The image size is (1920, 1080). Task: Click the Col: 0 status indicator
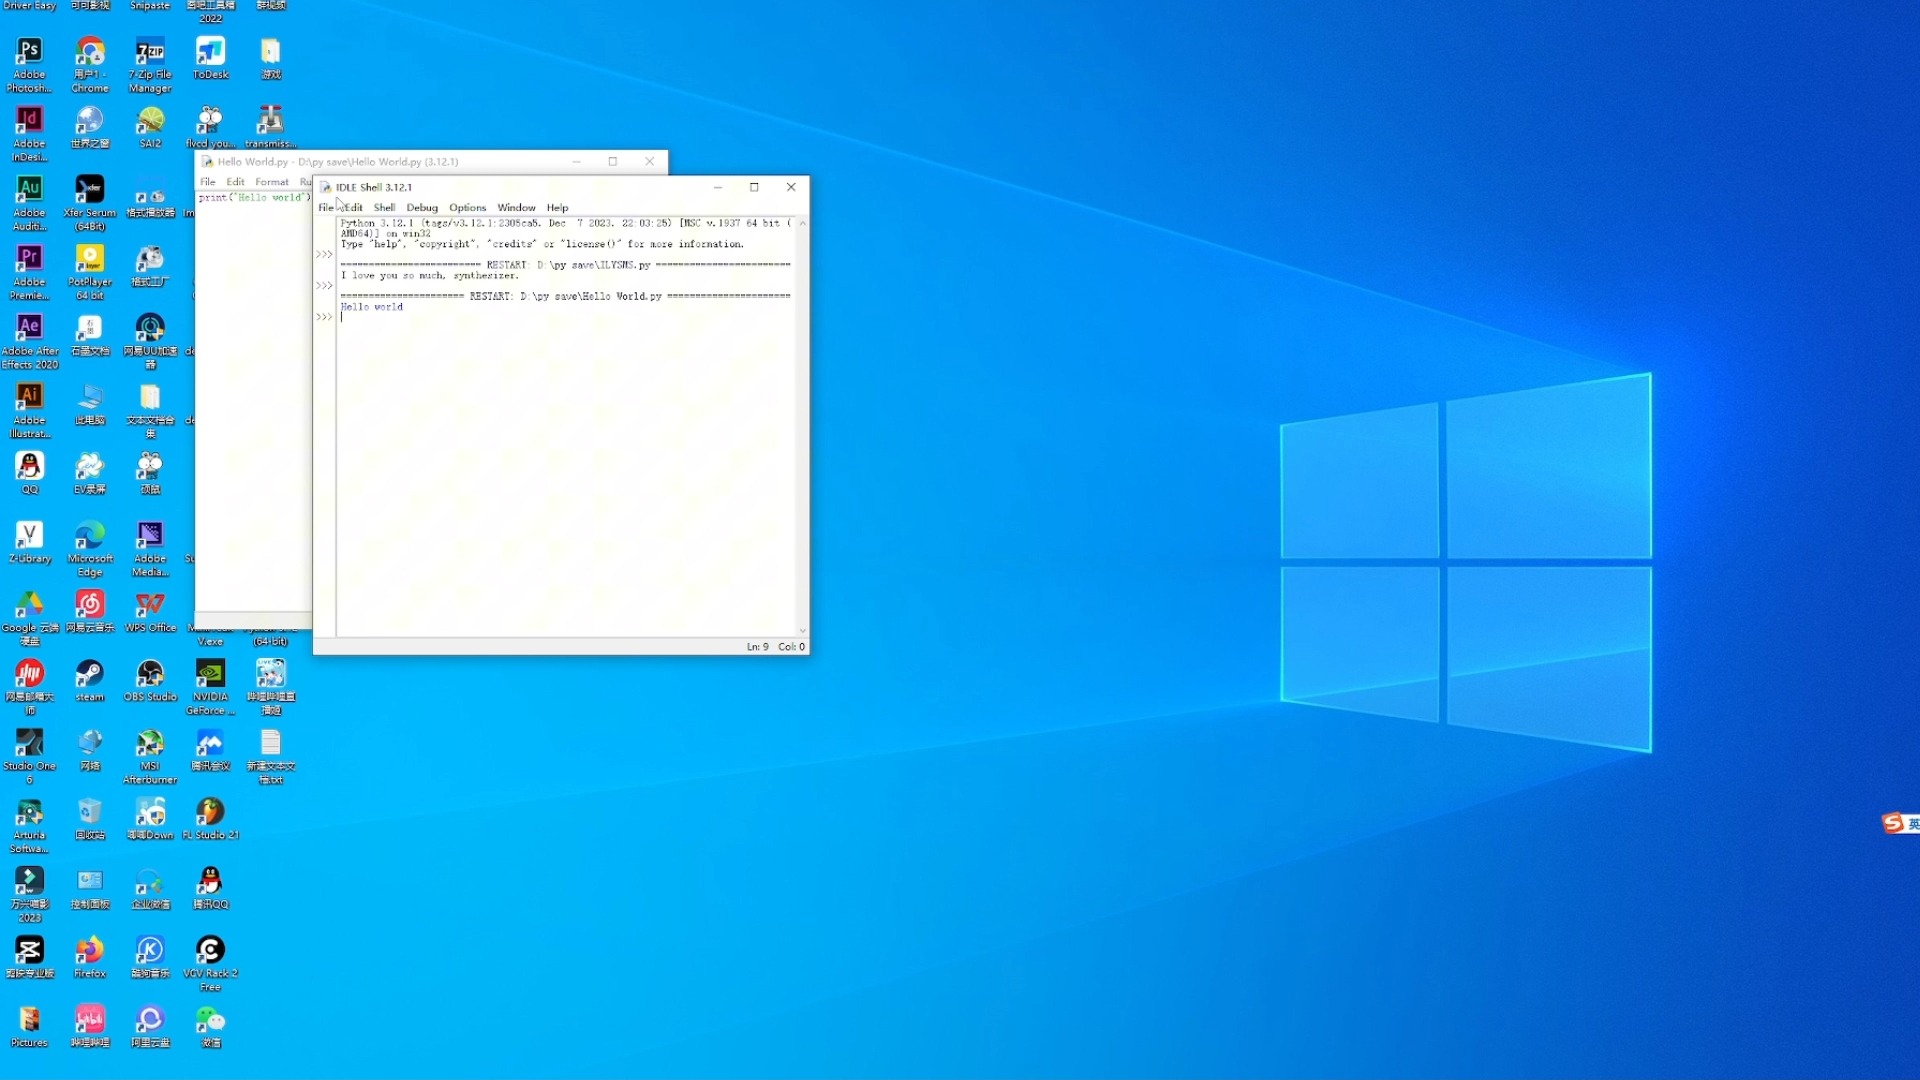791,647
